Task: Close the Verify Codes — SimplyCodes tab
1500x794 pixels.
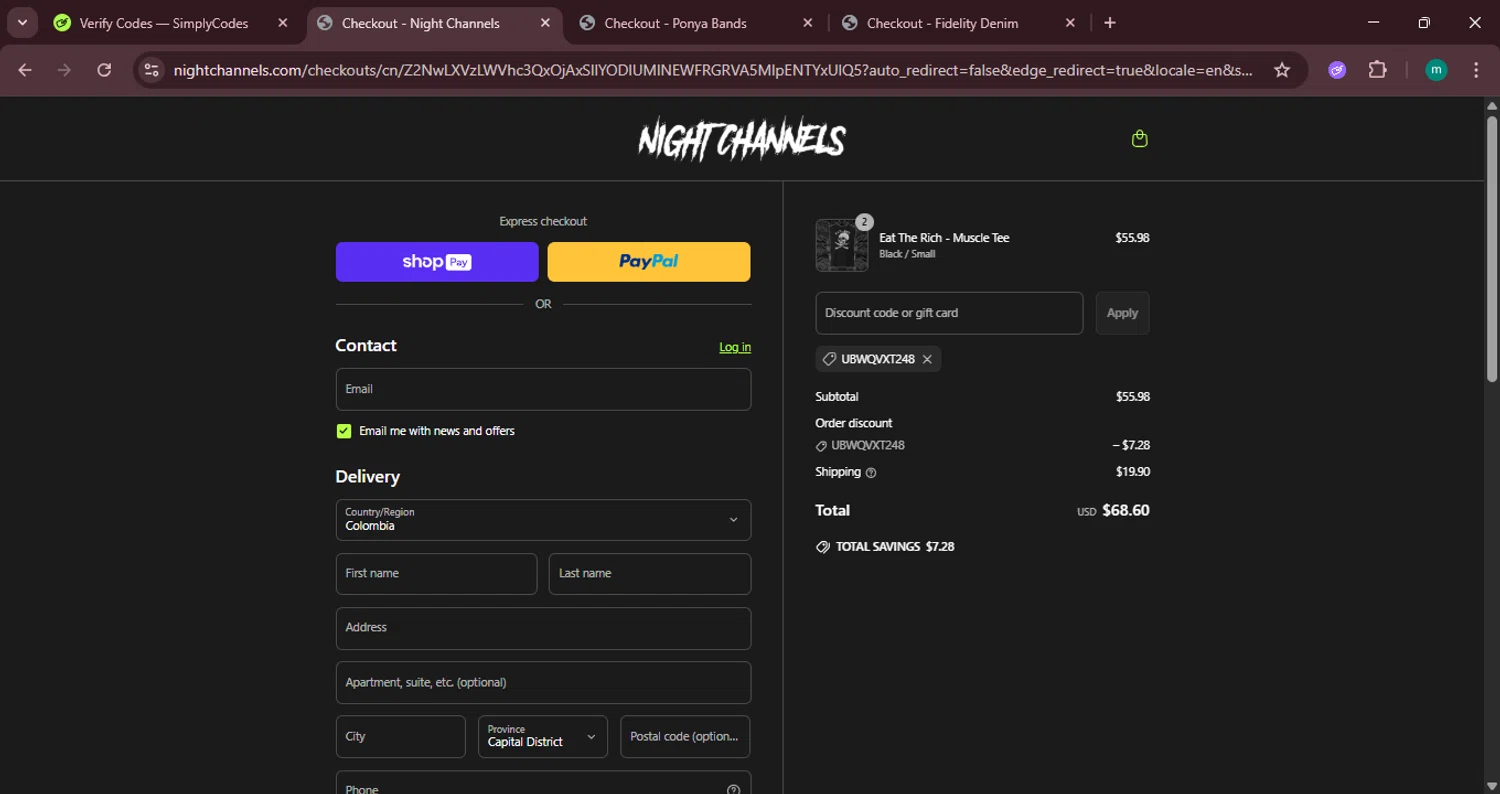Action: coord(283,23)
